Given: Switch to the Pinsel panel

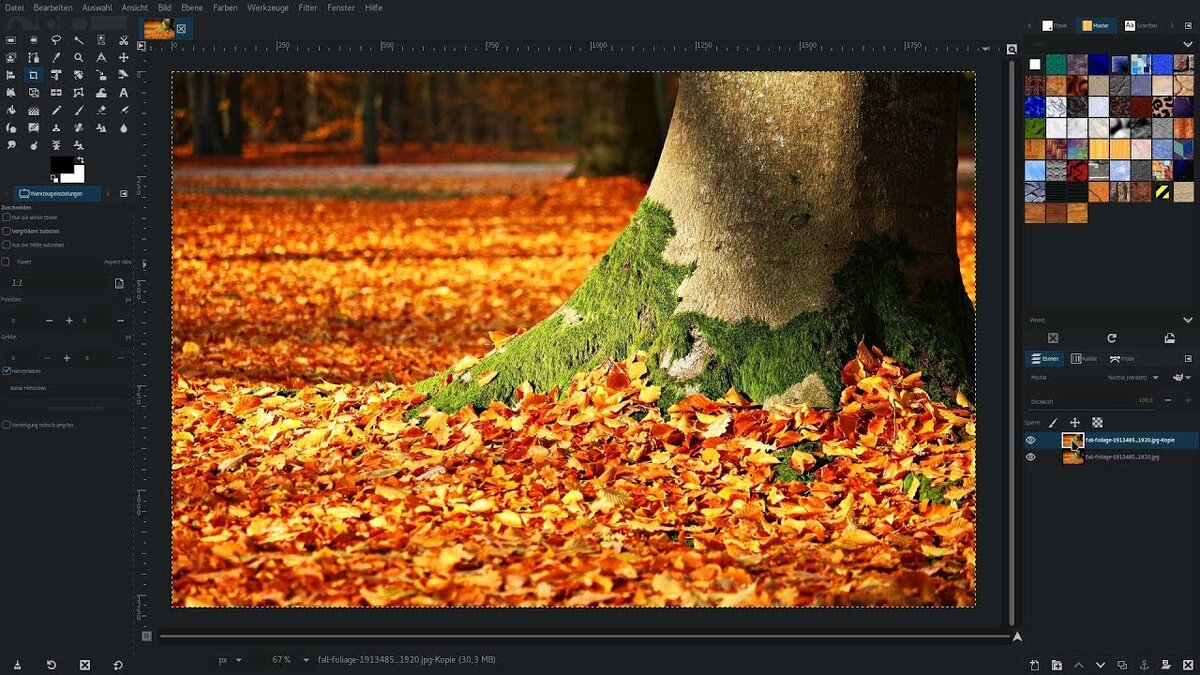Looking at the screenshot, I should tap(1052, 25).
